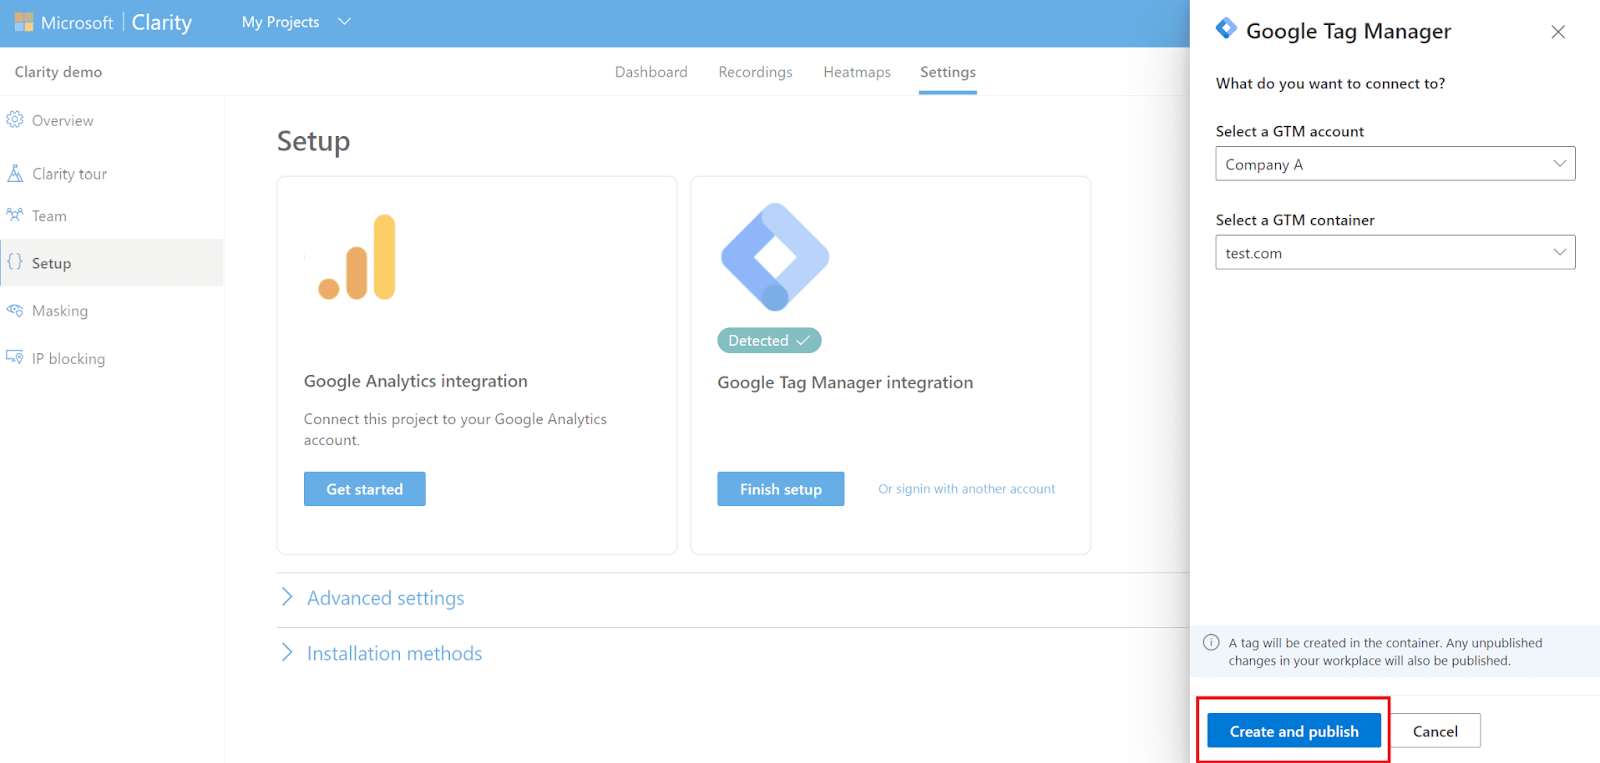
Task: Click the Detected status badge
Action: tap(769, 341)
